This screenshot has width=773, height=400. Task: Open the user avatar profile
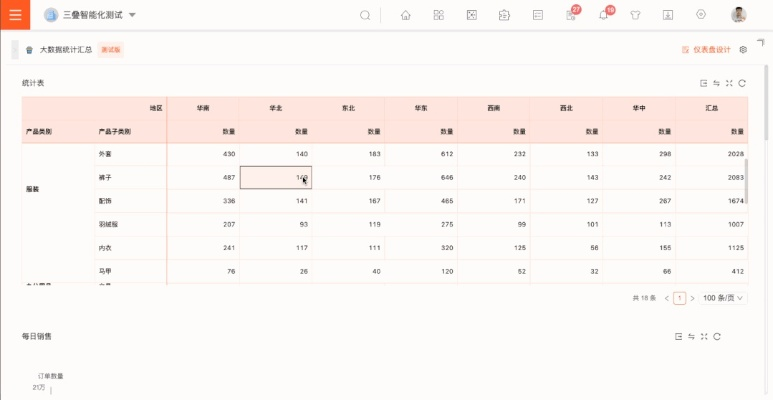click(739, 15)
